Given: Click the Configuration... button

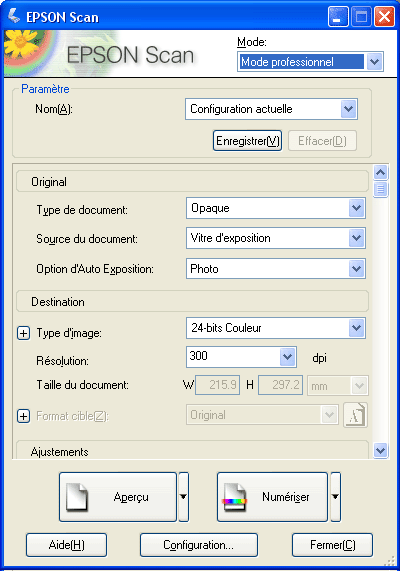Looking at the screenshot, I should (x=199, y=545).
